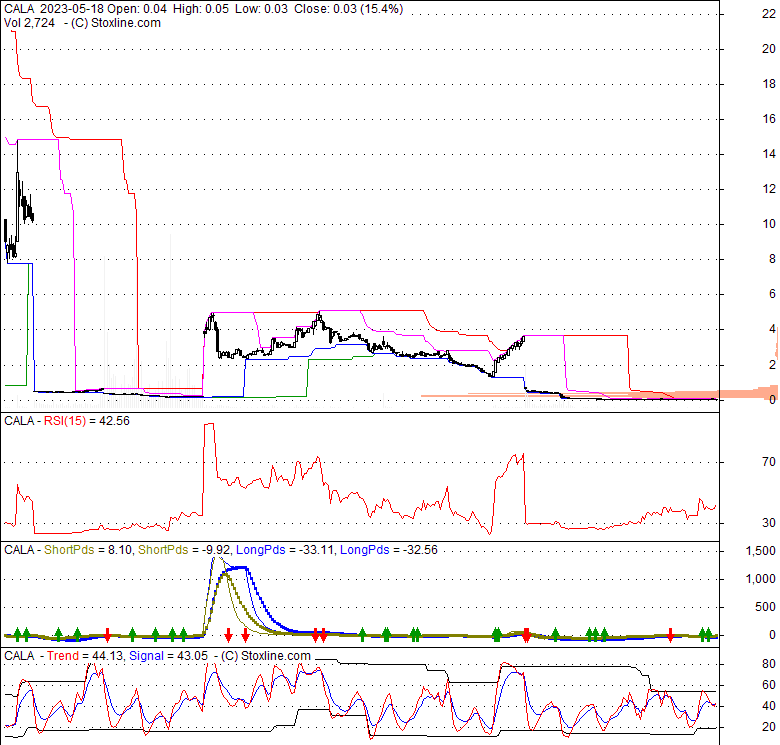Click the 1,500 axis label
Image resolution: width=780 pixels, height=745 pixels.
point(761,551)
